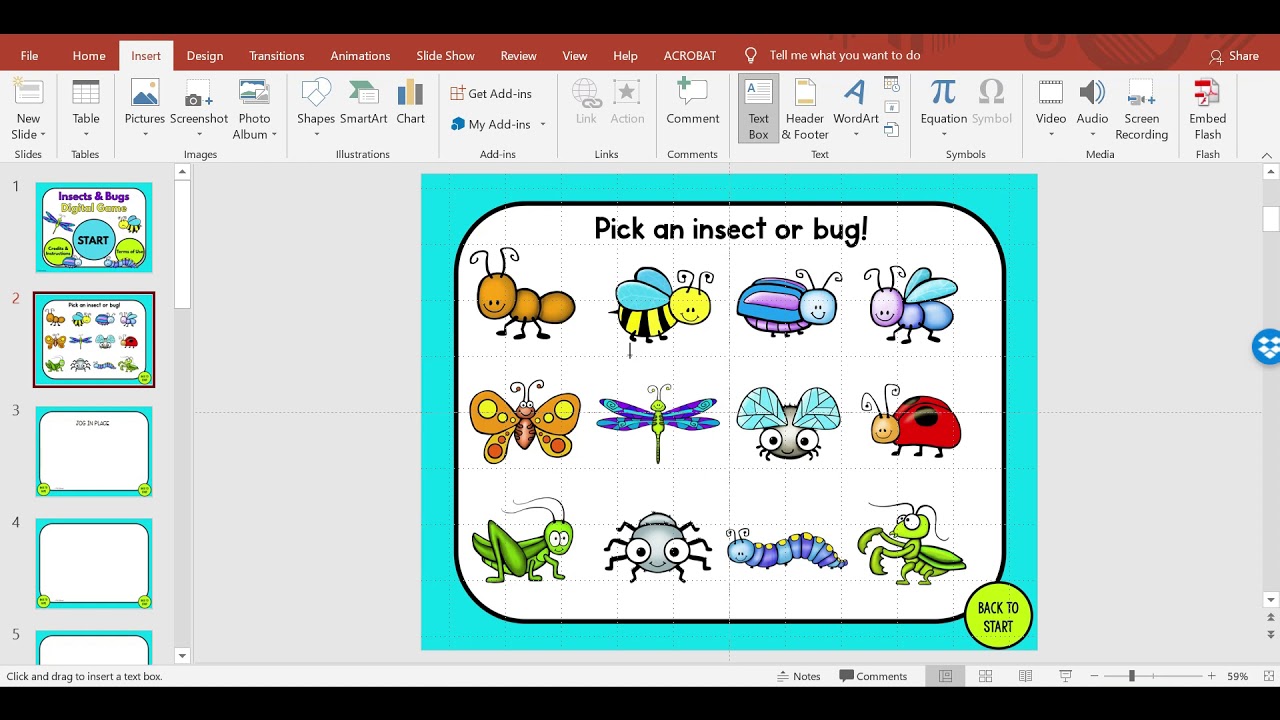The image size is (1280, 720).
Task: Click the Get Add-ins button
Action: point(491,94)
